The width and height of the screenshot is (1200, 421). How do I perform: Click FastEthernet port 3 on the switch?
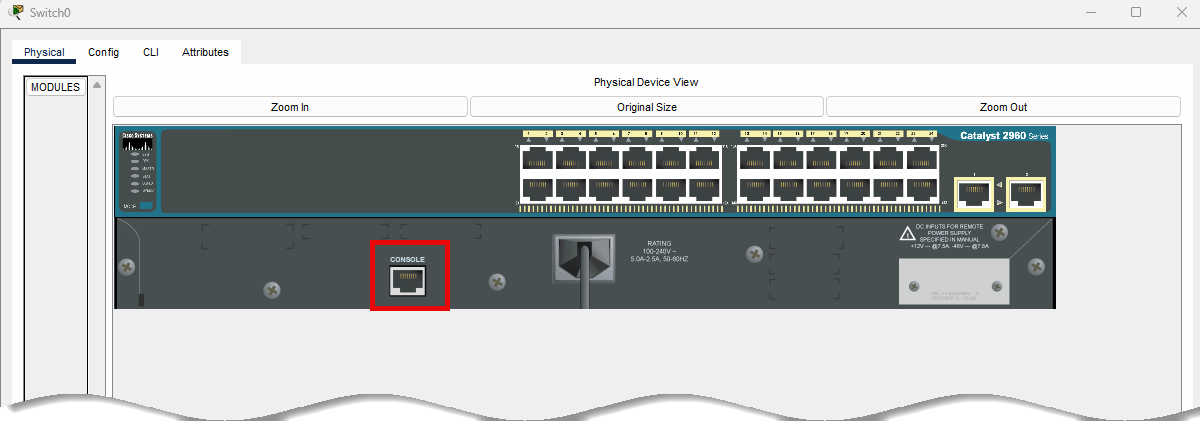tap(571, 159)
